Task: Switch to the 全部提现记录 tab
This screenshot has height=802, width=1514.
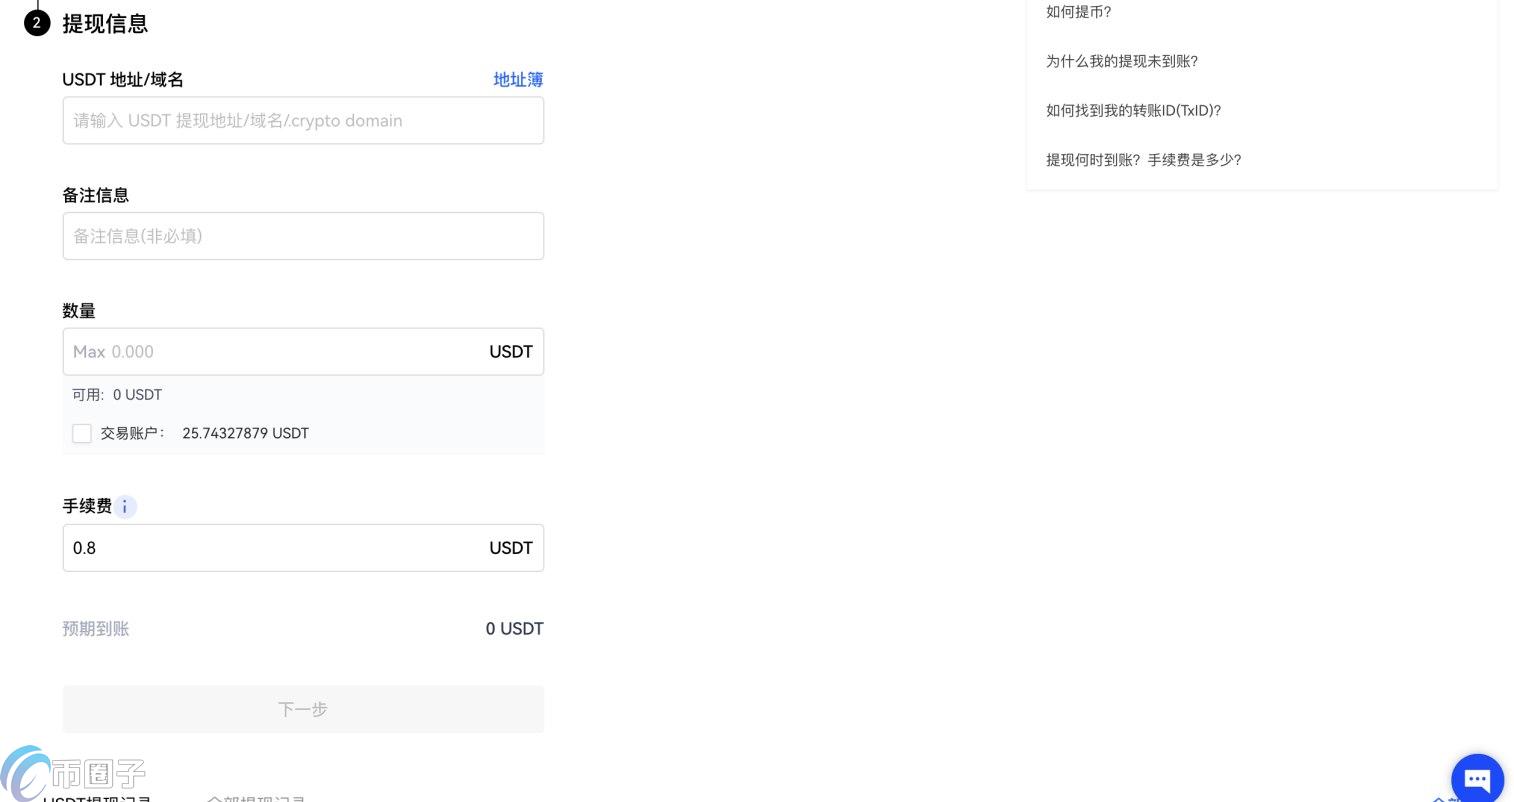Action: [256, 799]
